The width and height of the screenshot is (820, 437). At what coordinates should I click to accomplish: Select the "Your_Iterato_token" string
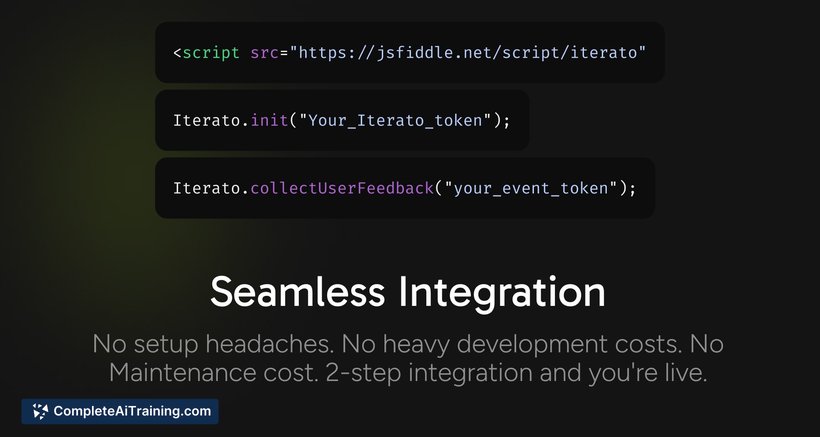(x=394, y=121)
